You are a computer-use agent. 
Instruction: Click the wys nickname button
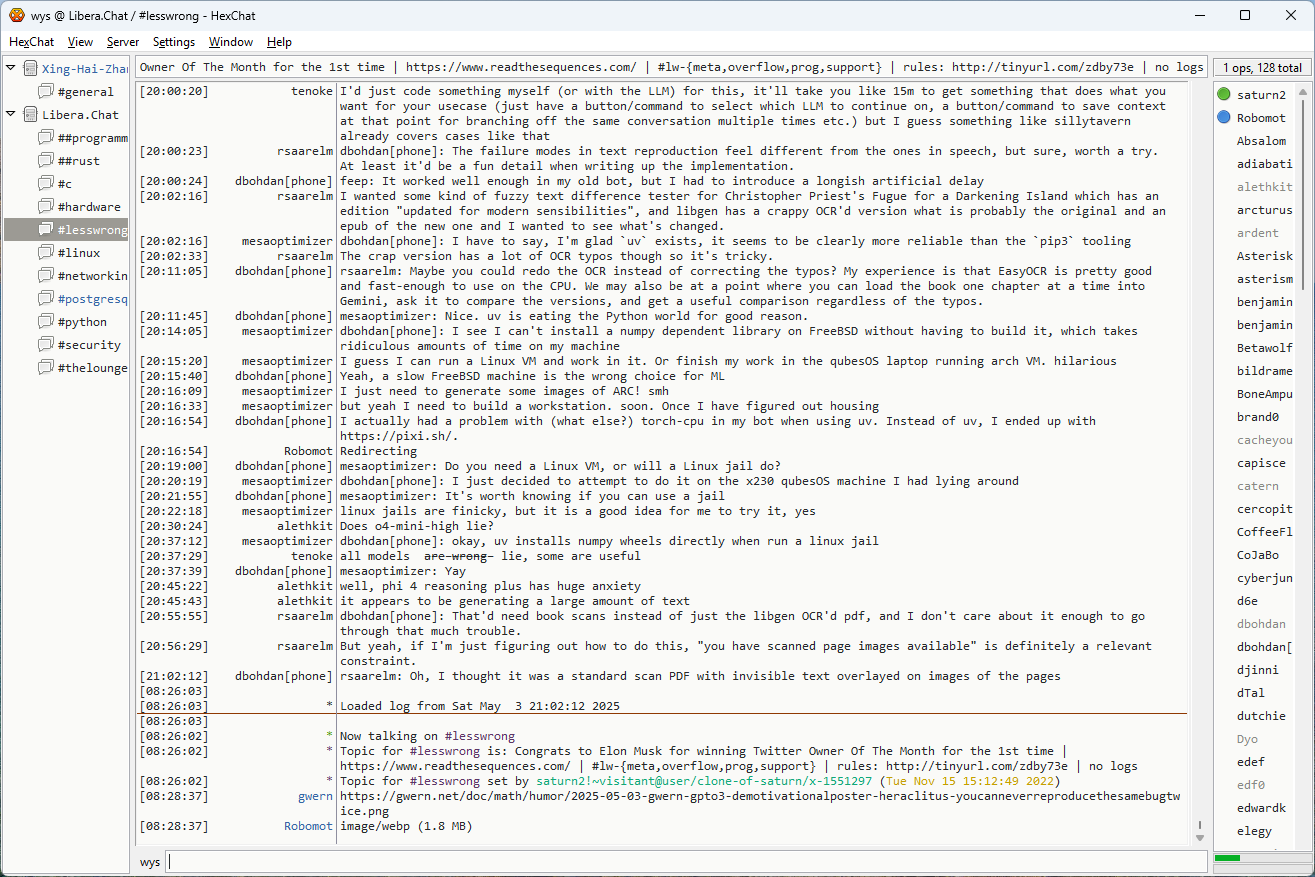[x=150, y=862]
